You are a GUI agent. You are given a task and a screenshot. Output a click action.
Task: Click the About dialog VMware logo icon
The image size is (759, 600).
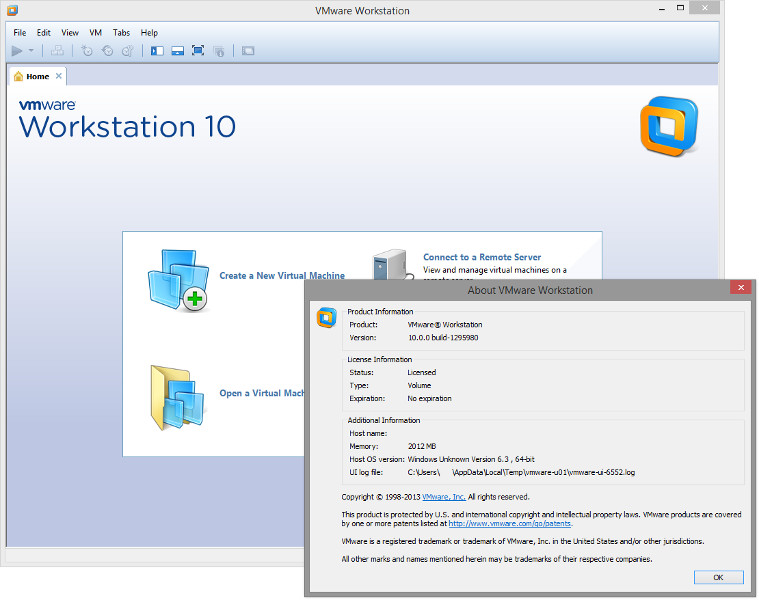point(327,318)
